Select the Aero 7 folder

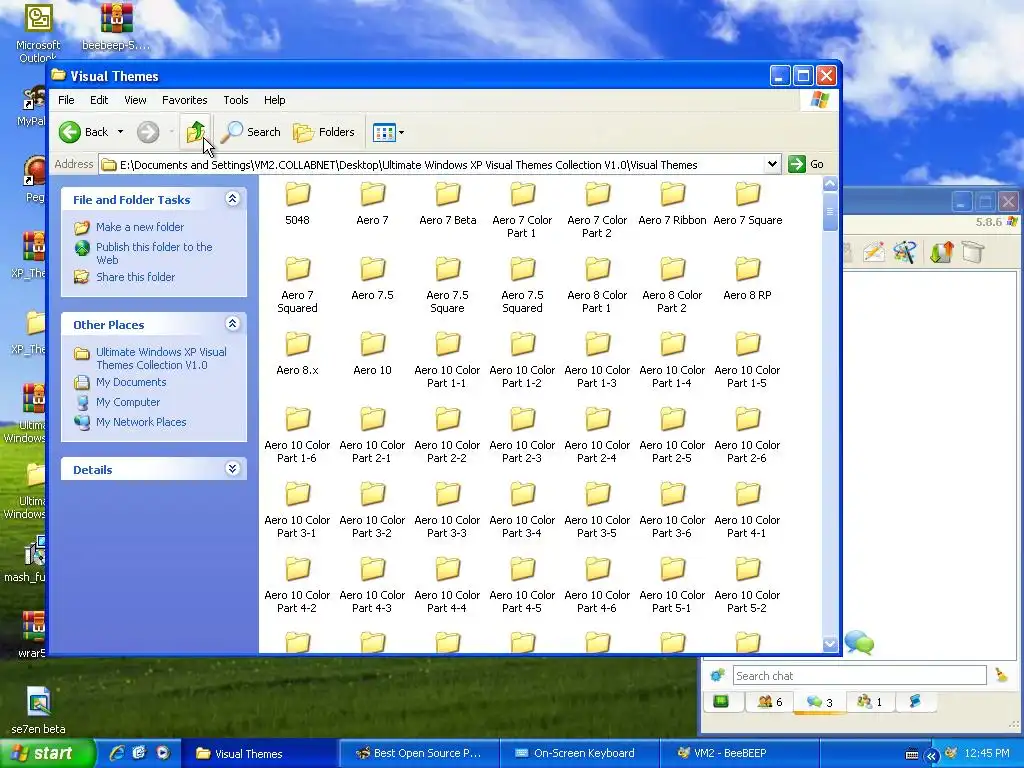[x=372, y=204]
